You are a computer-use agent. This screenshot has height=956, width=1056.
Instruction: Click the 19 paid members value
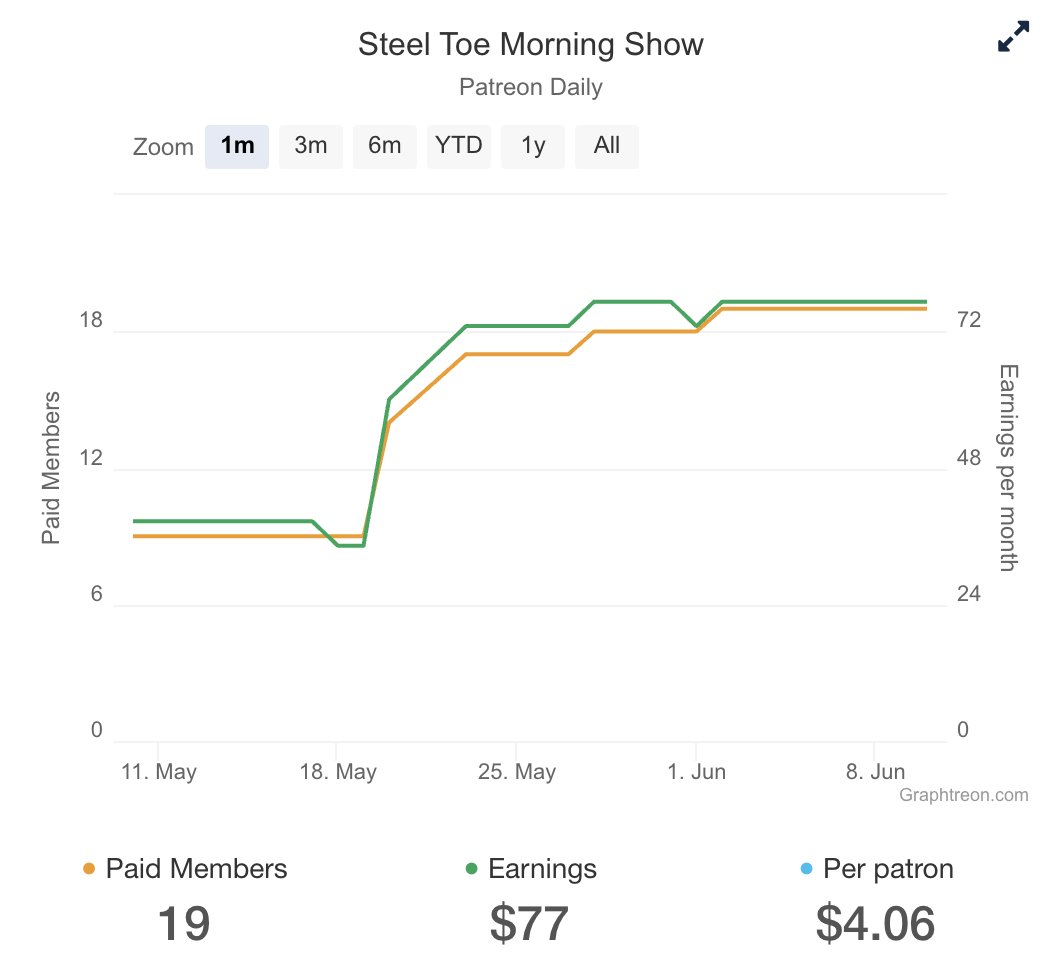click(x=184, y=924)
